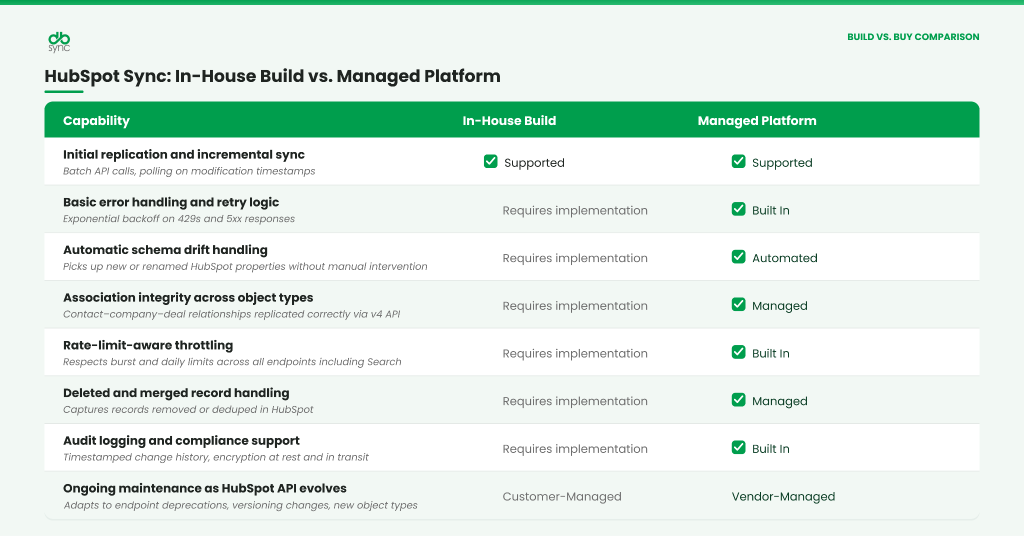1024x536 pixels.
Task: Click the 'Vendor-Managed' cell
Action: point(783,497)
